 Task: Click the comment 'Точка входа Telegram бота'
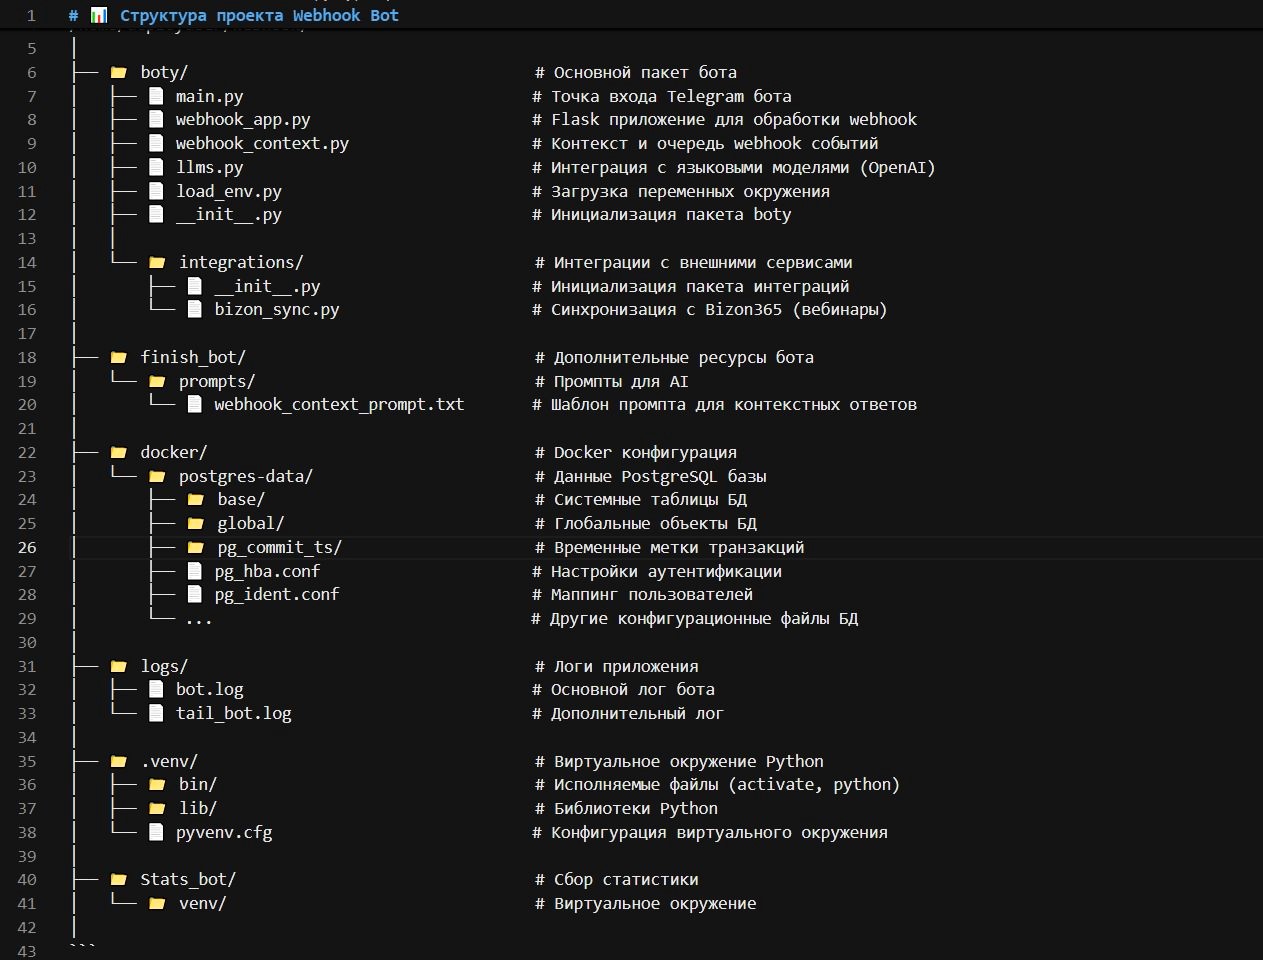(671, 96)
